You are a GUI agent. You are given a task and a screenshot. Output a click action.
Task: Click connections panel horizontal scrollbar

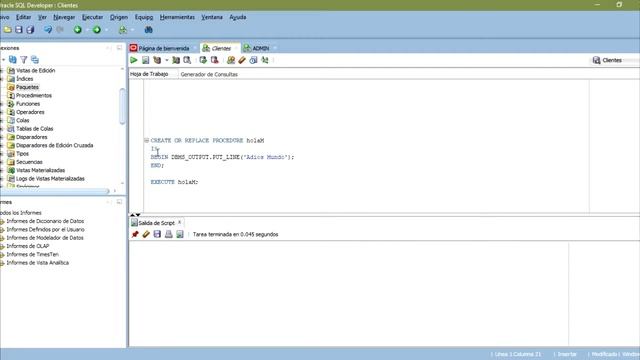[x=55, y=191]
